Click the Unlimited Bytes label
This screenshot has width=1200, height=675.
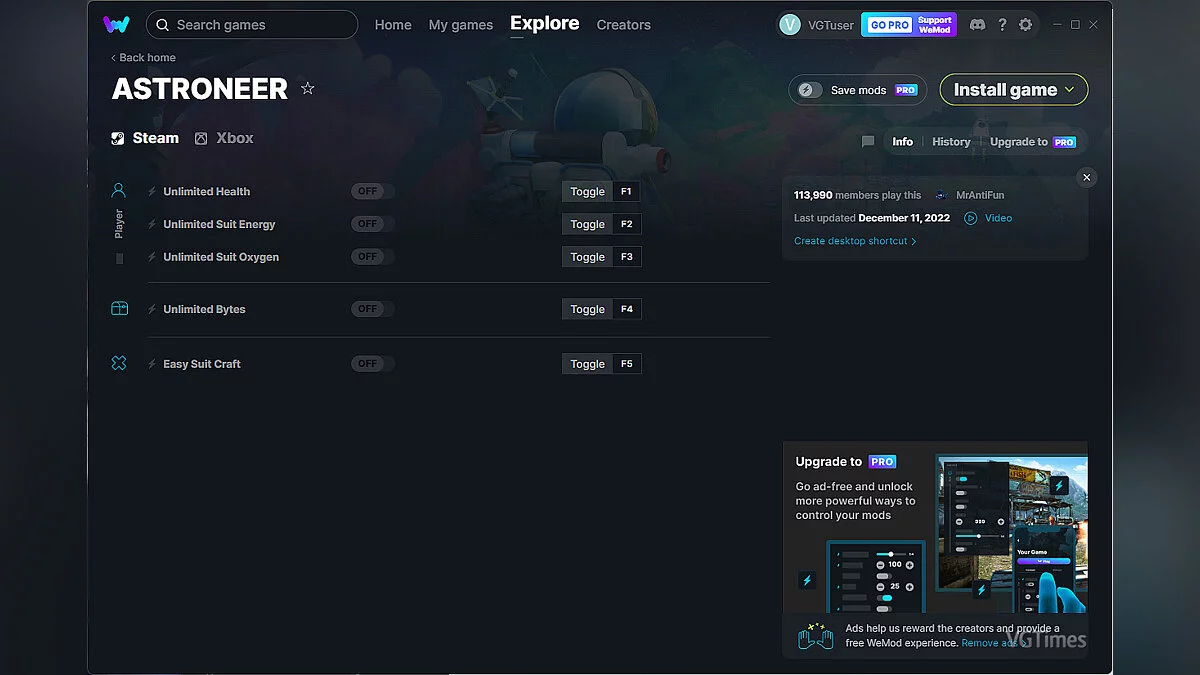click(204, 309)
